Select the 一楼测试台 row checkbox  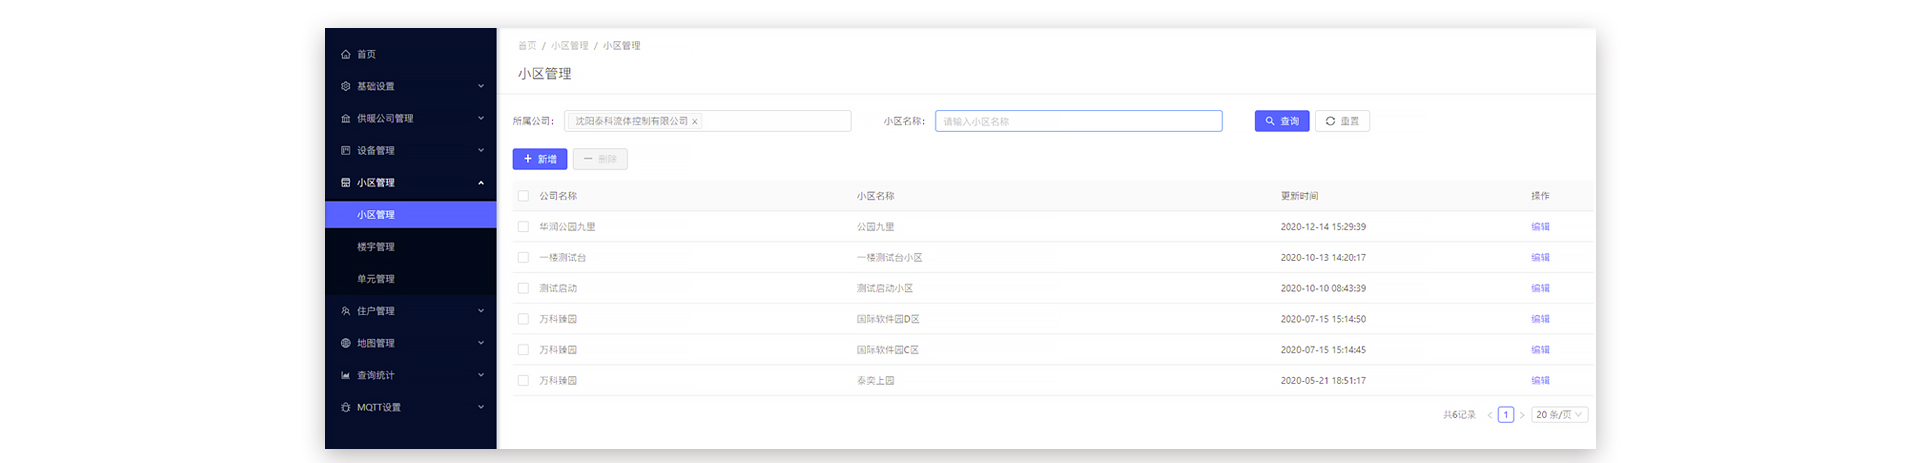pos(523,258)
